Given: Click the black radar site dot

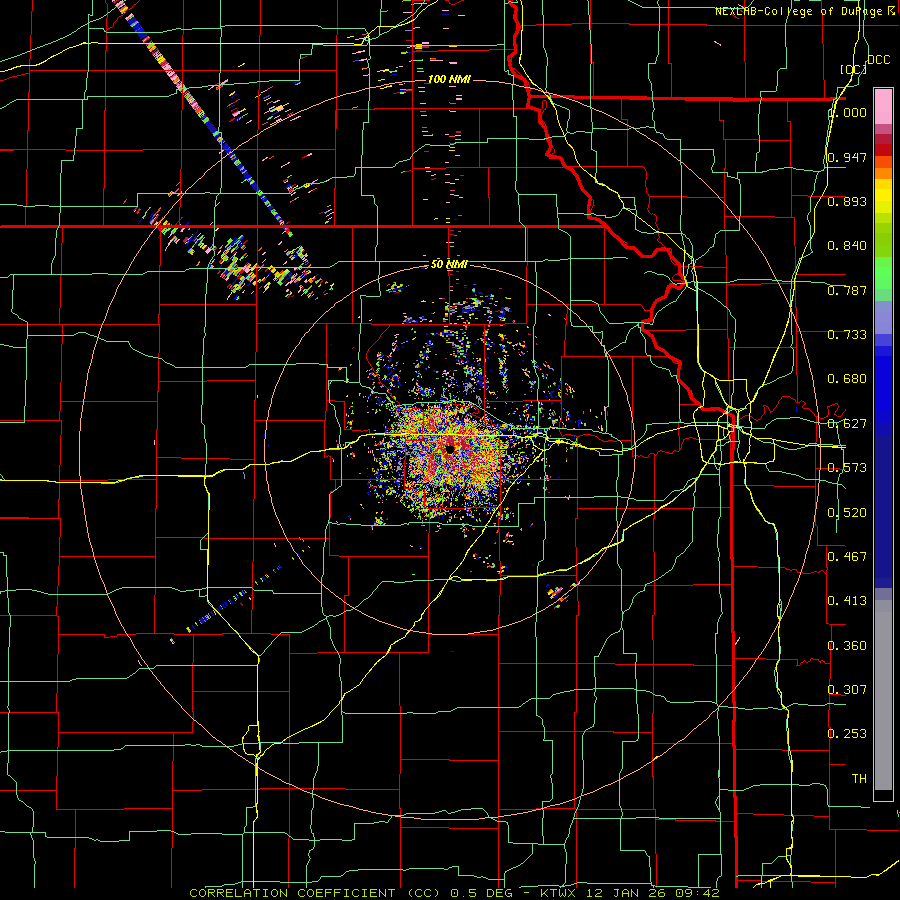Looking at the screenshot, I should (x=450, y=449).
